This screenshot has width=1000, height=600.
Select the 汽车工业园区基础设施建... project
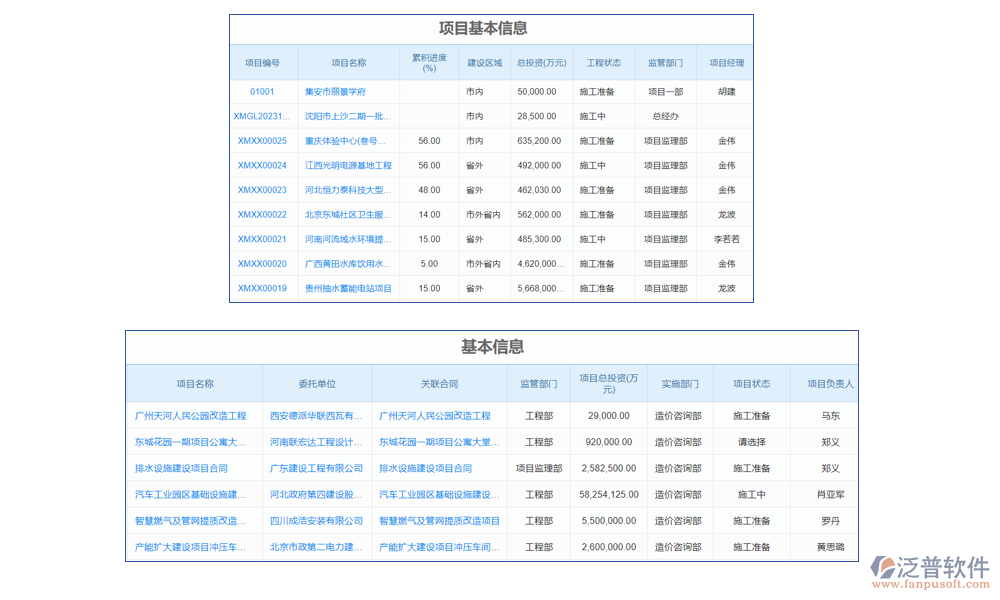pyautogui.click(x=191, y=494)
